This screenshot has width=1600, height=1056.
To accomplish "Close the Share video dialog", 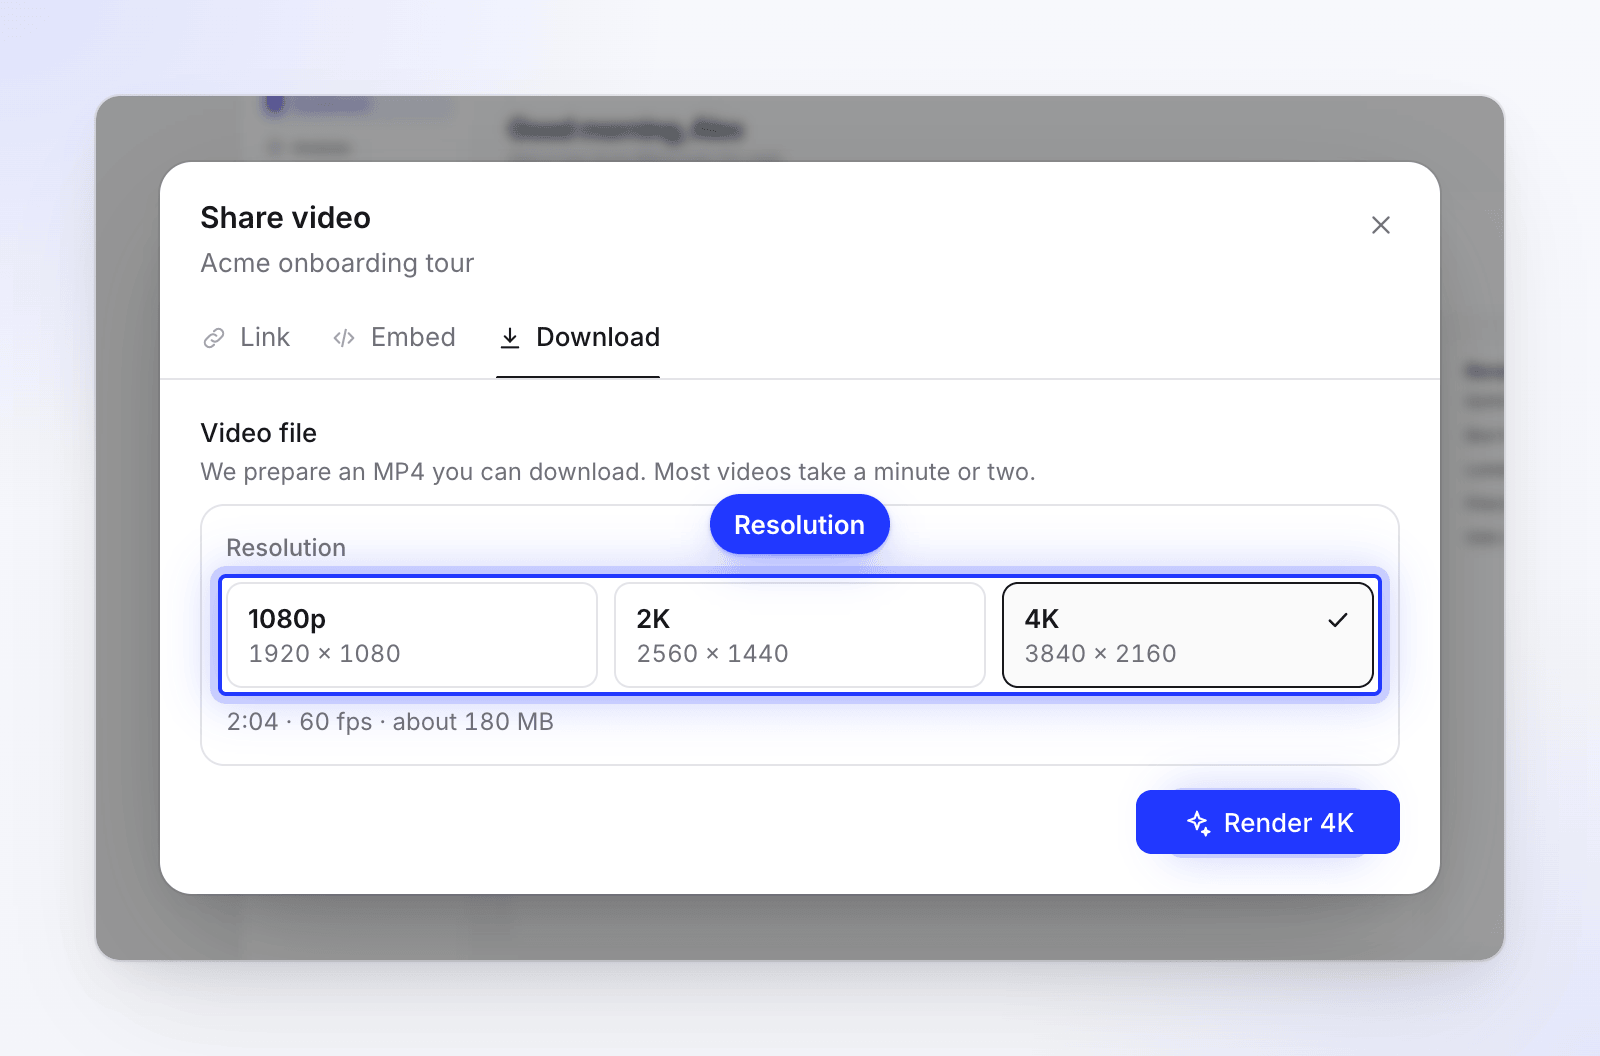I will pos(1380,225).
